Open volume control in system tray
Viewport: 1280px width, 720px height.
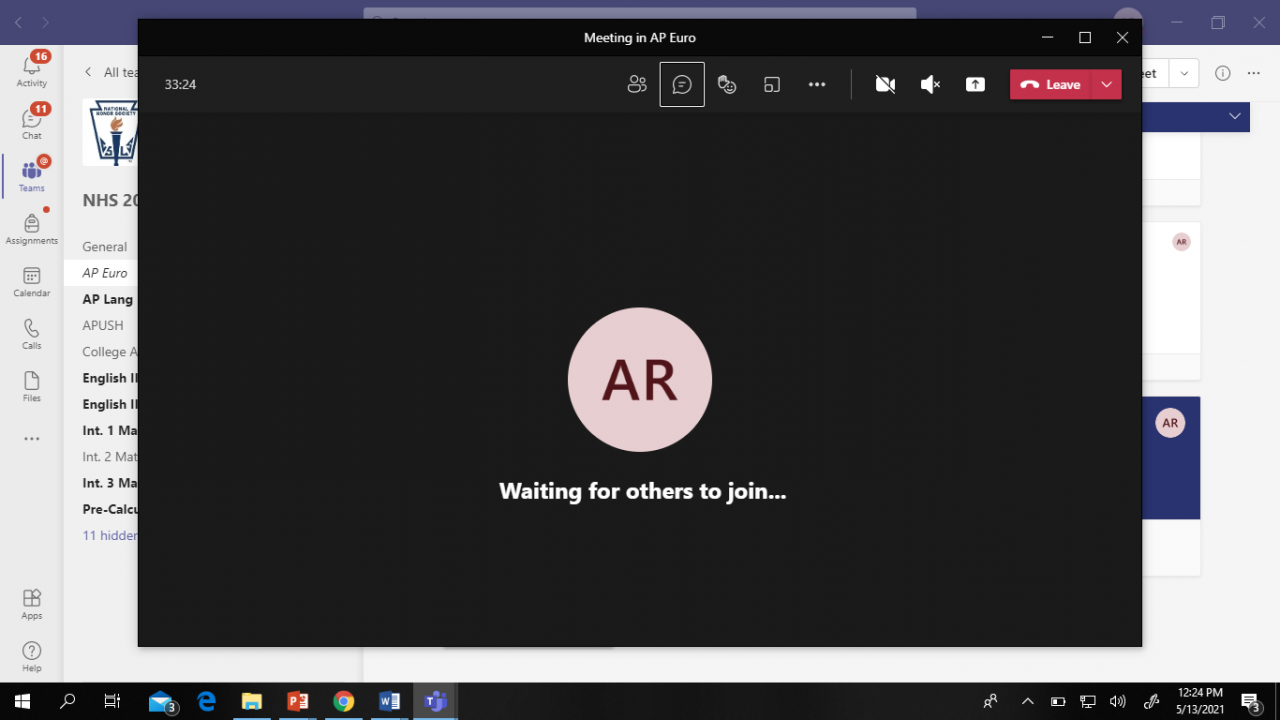point(1118,701)
